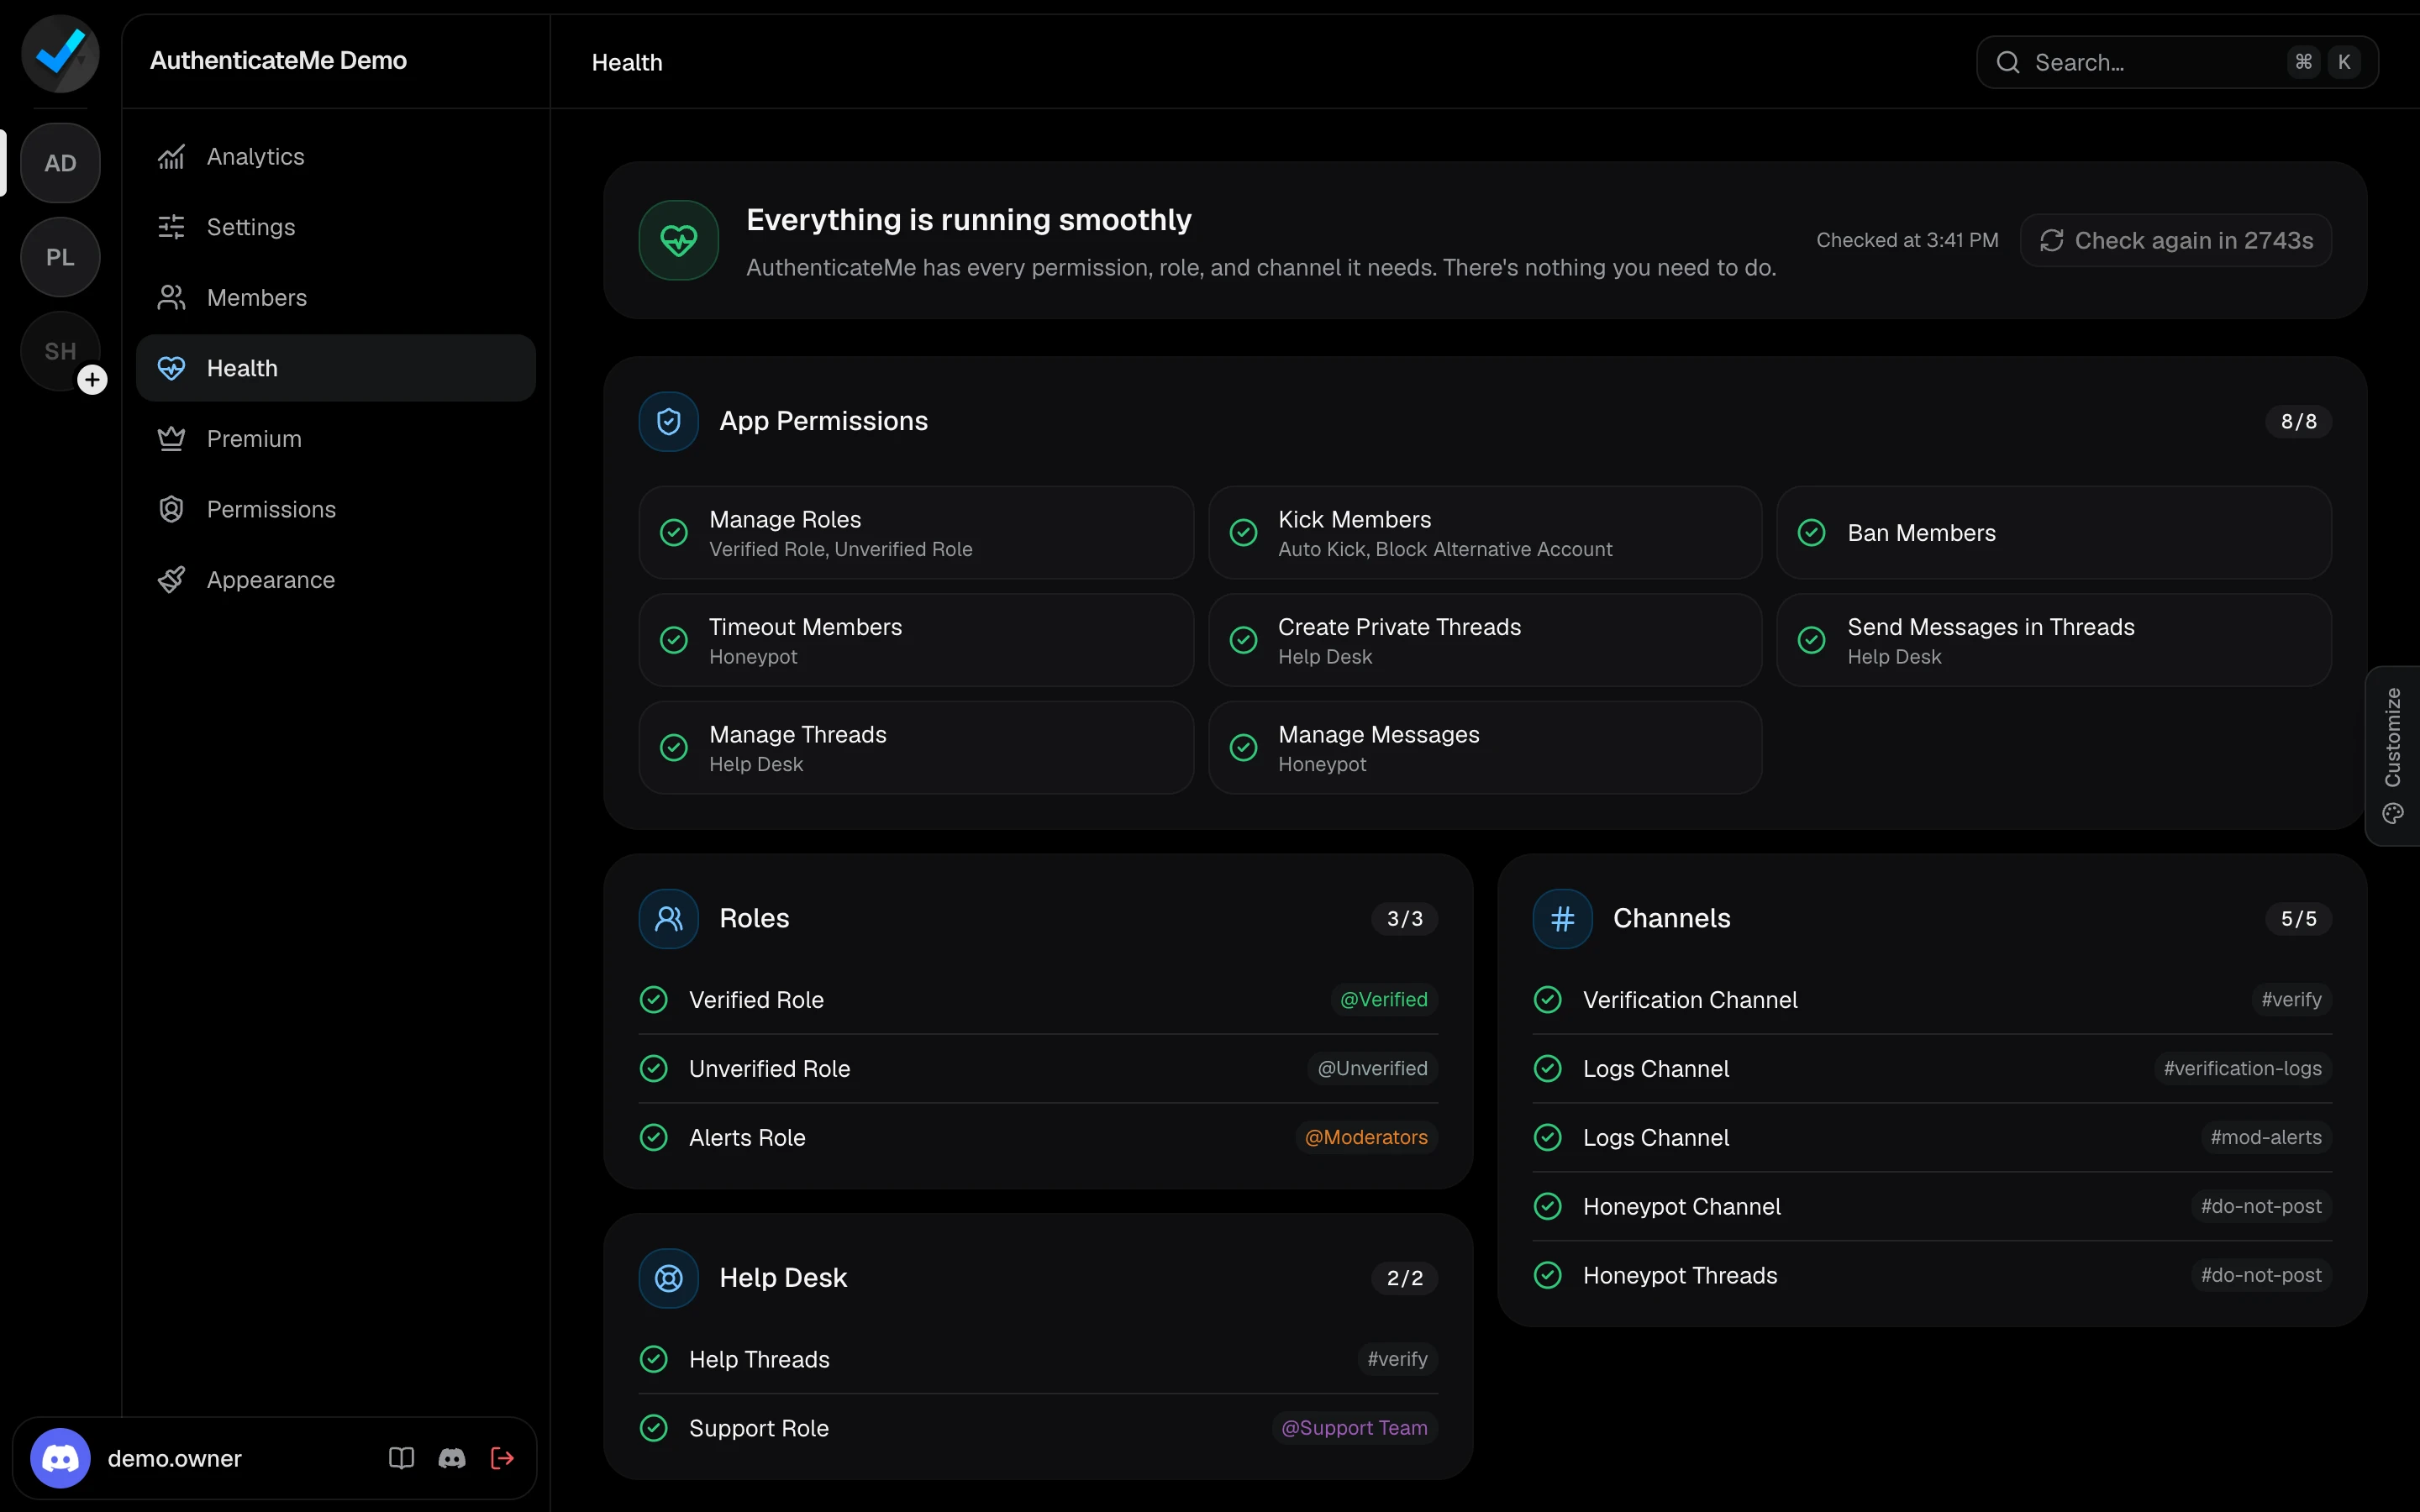Click the Ban Members permission card
The image size is (2420, 1512).
[2054, 532]
